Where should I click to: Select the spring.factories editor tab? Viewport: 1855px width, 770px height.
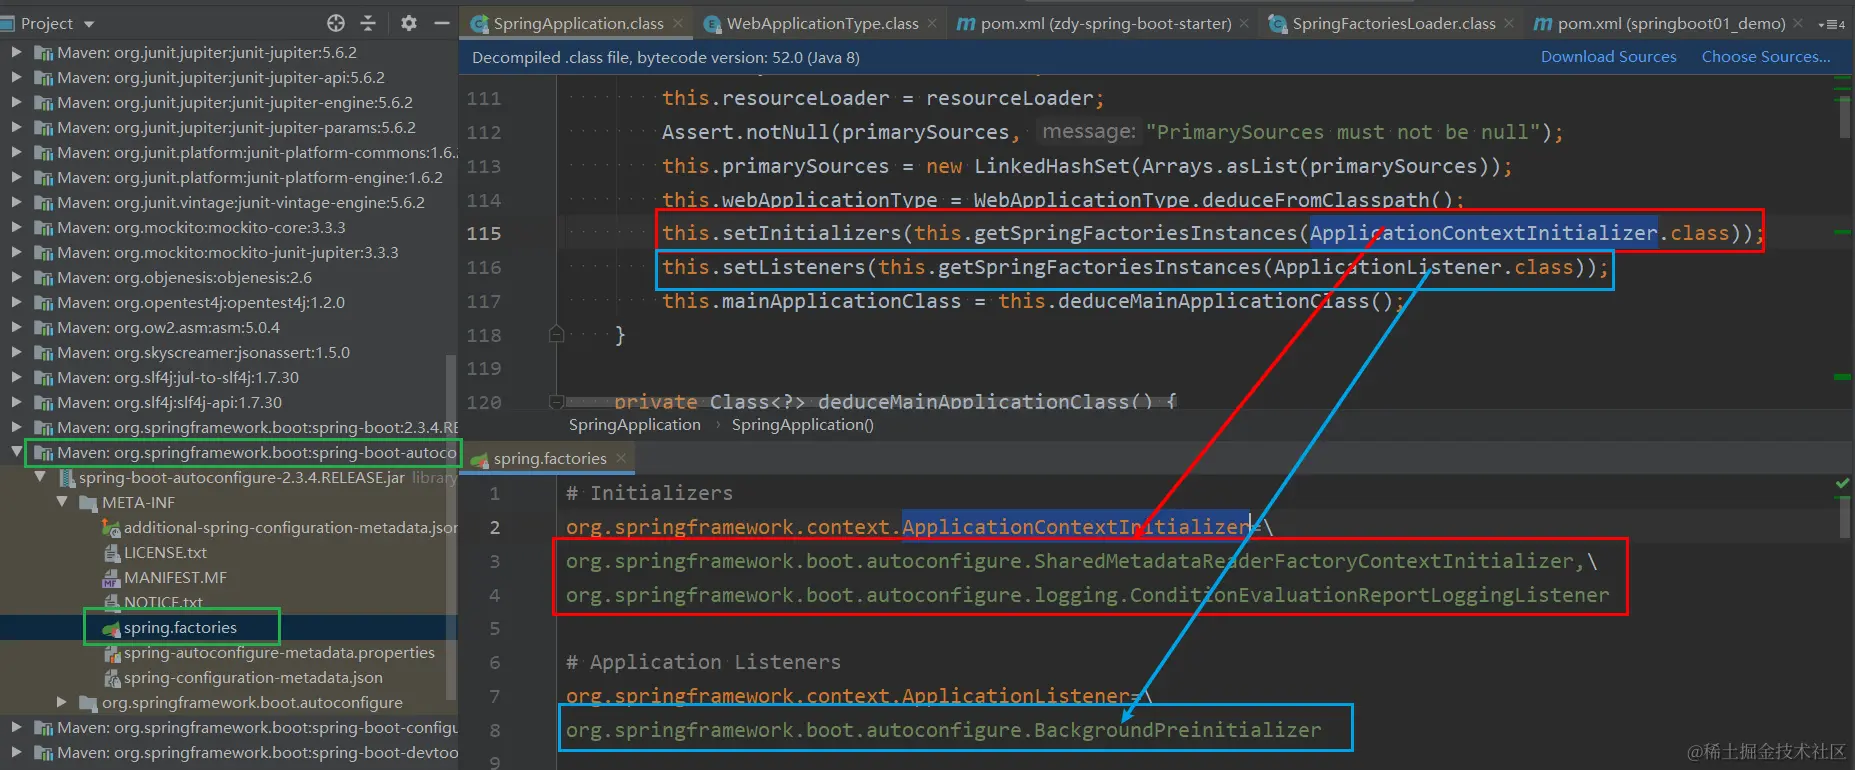549,459
